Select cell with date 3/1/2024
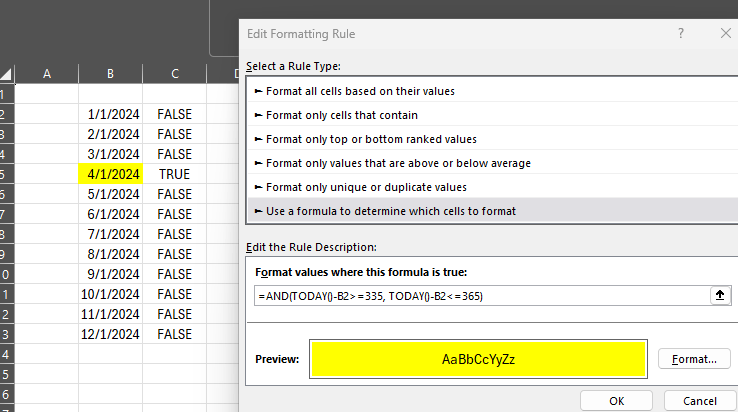 [111, 154]
